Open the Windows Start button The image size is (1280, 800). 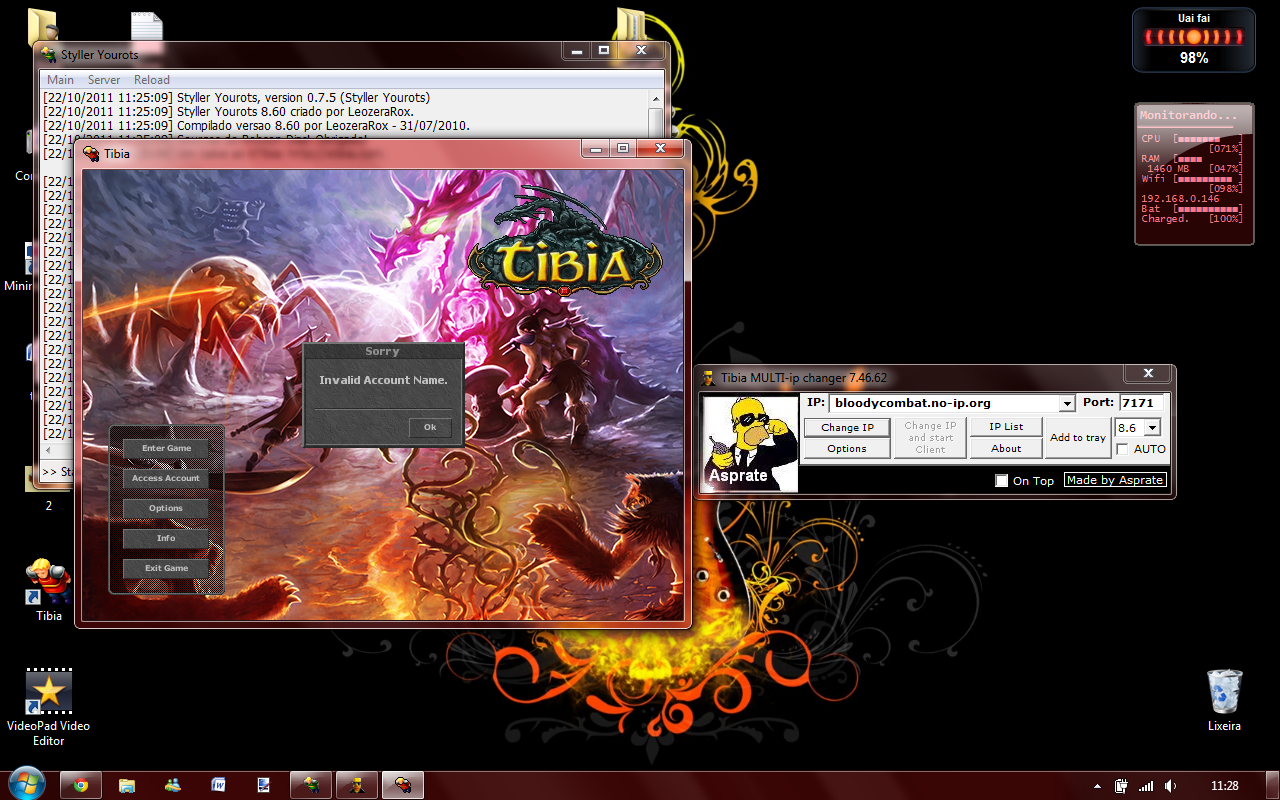pyautogui.click(x=25, y=783)
